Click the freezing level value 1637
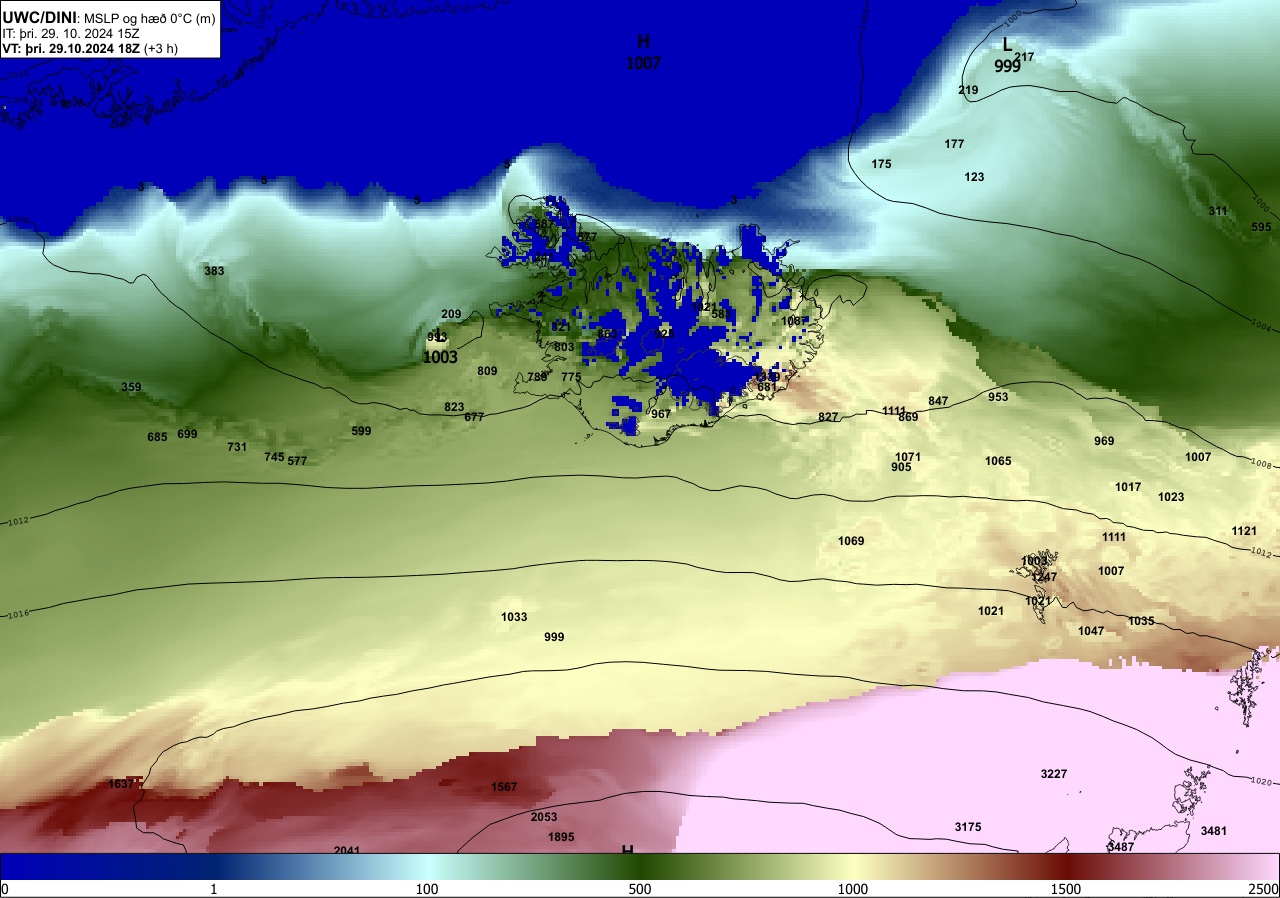The image size is (1280, 898). [x=121, y=784]
